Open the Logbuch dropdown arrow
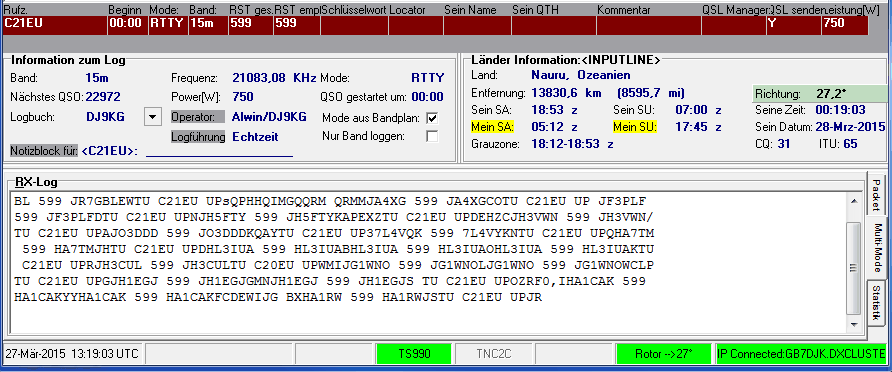Viewport: 892px width, 372px height. point(152,118)
